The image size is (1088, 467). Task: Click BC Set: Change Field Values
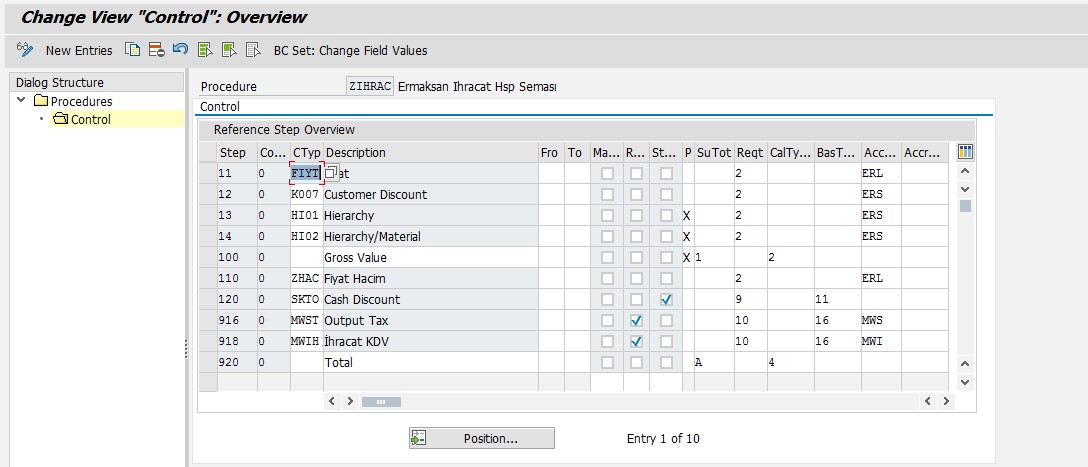350,50
